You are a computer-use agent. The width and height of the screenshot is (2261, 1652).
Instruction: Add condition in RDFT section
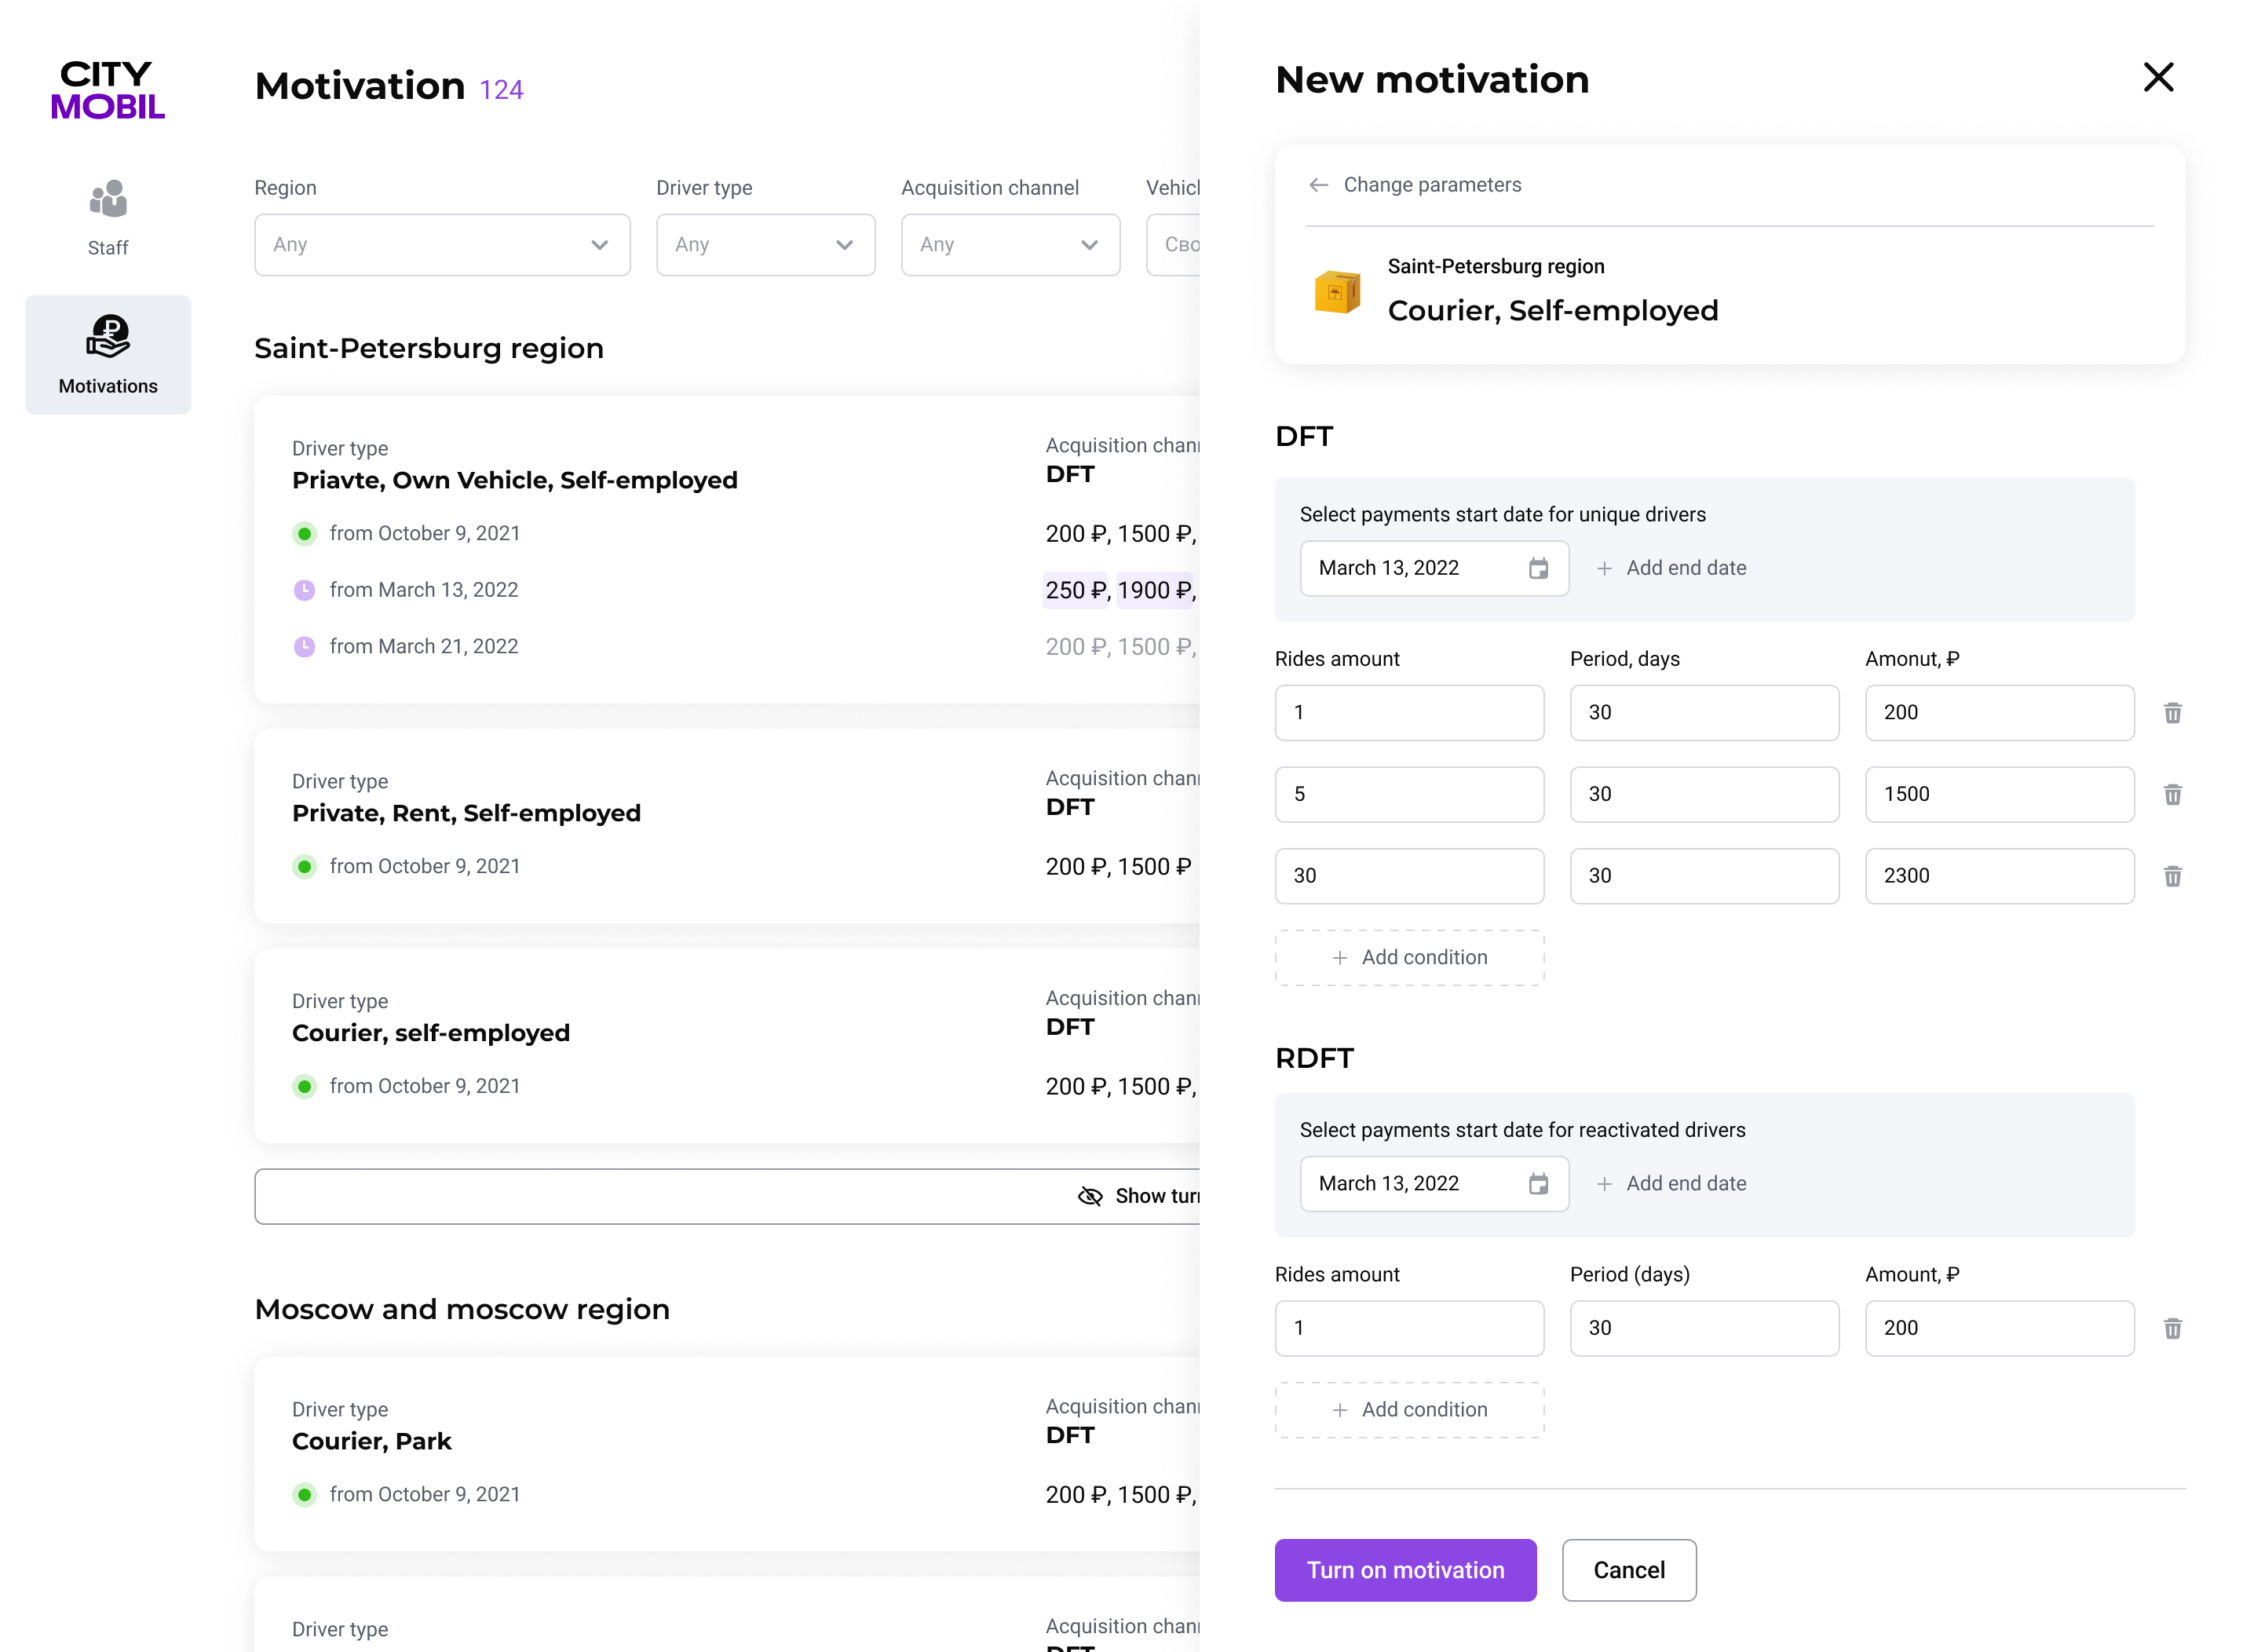tap(1409, 1409)
